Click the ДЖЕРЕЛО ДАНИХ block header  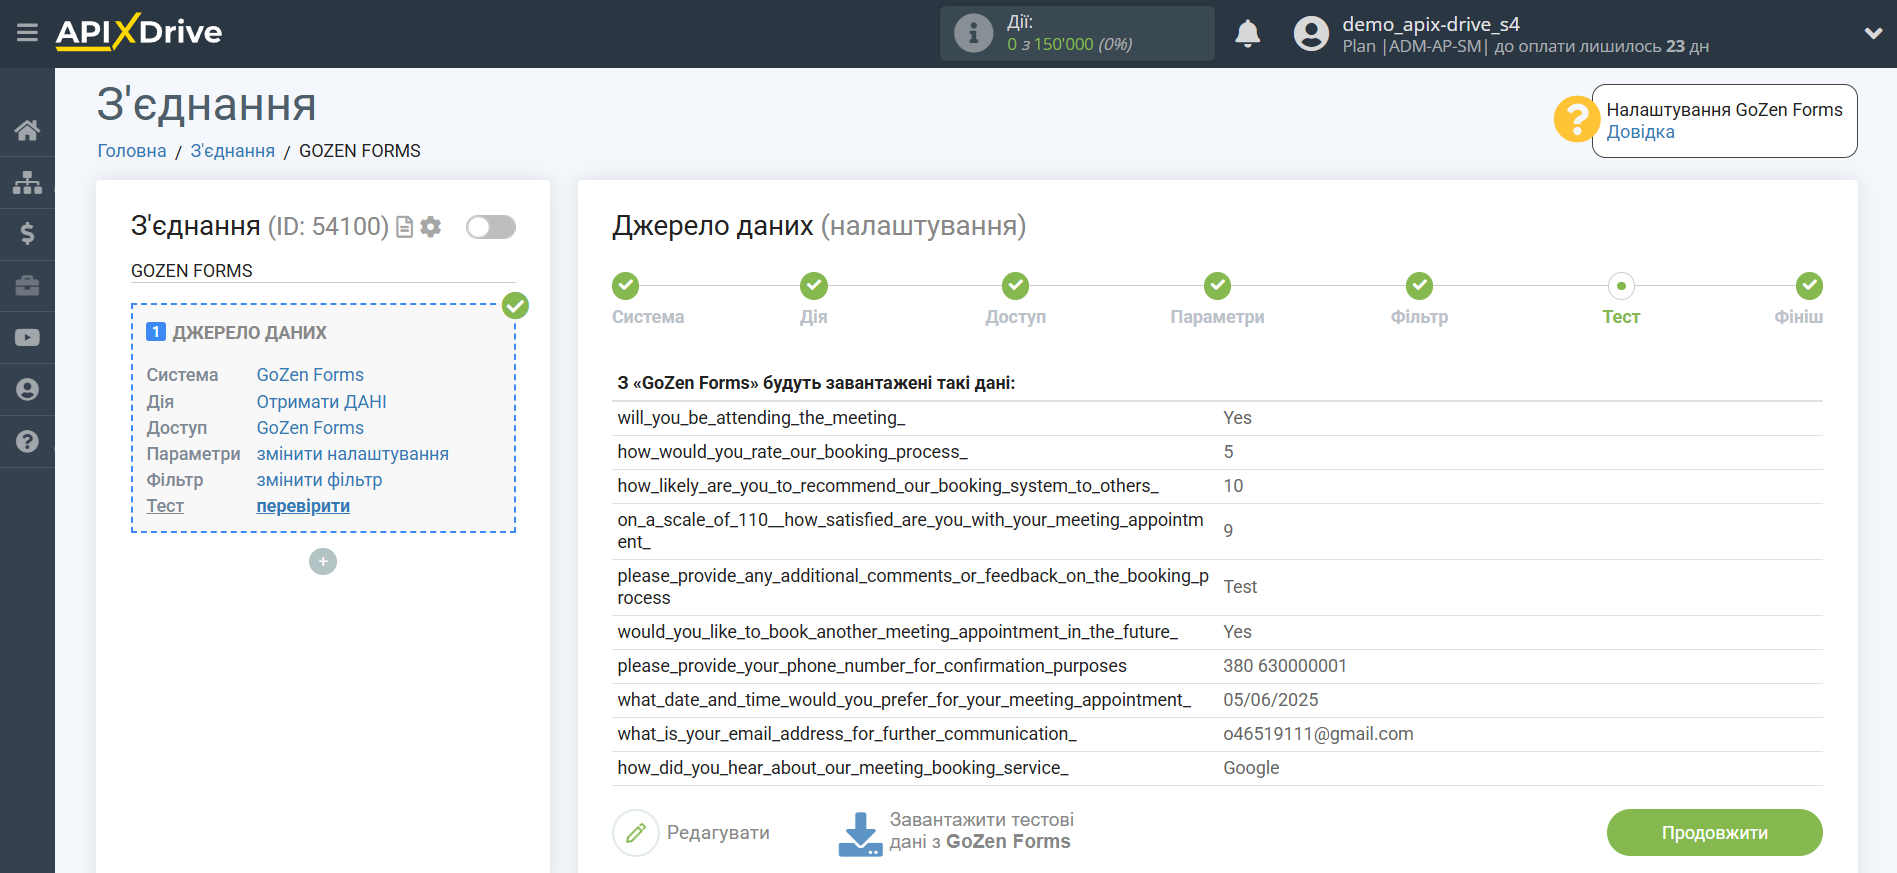click(x=249, y=333)
